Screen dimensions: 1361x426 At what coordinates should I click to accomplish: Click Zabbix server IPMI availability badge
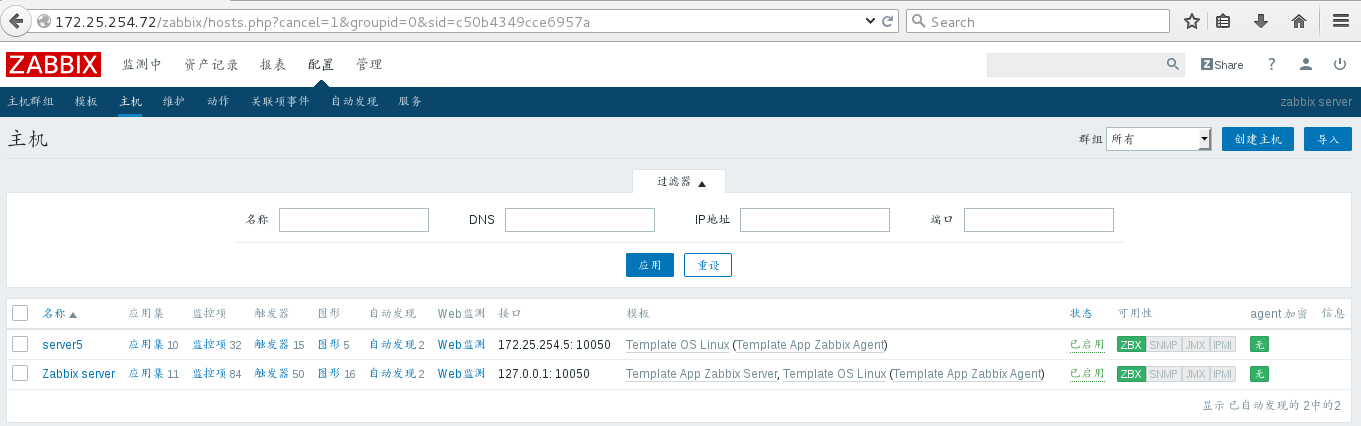[x=1223, y=373]
